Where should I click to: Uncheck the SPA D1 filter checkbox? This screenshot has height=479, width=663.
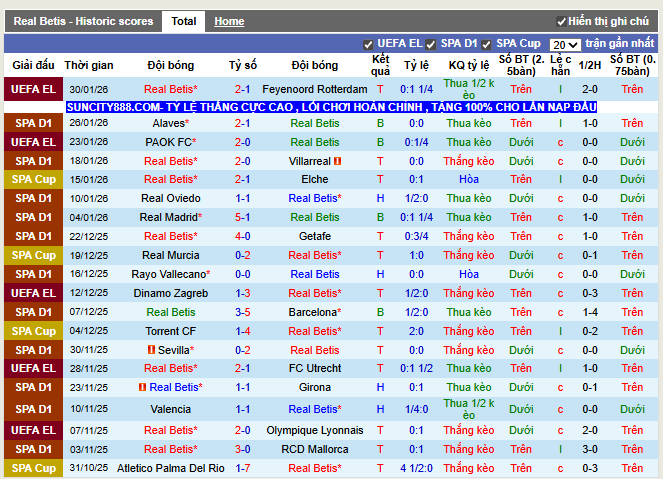click(430, 44)
